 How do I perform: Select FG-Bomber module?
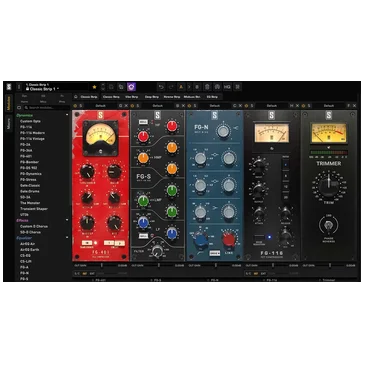pos(29,162)
